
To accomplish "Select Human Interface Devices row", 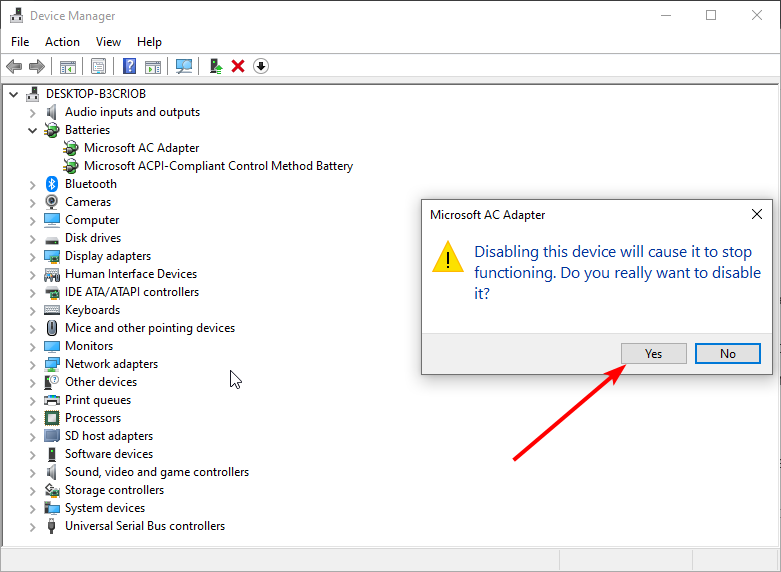I will [131, 274].
